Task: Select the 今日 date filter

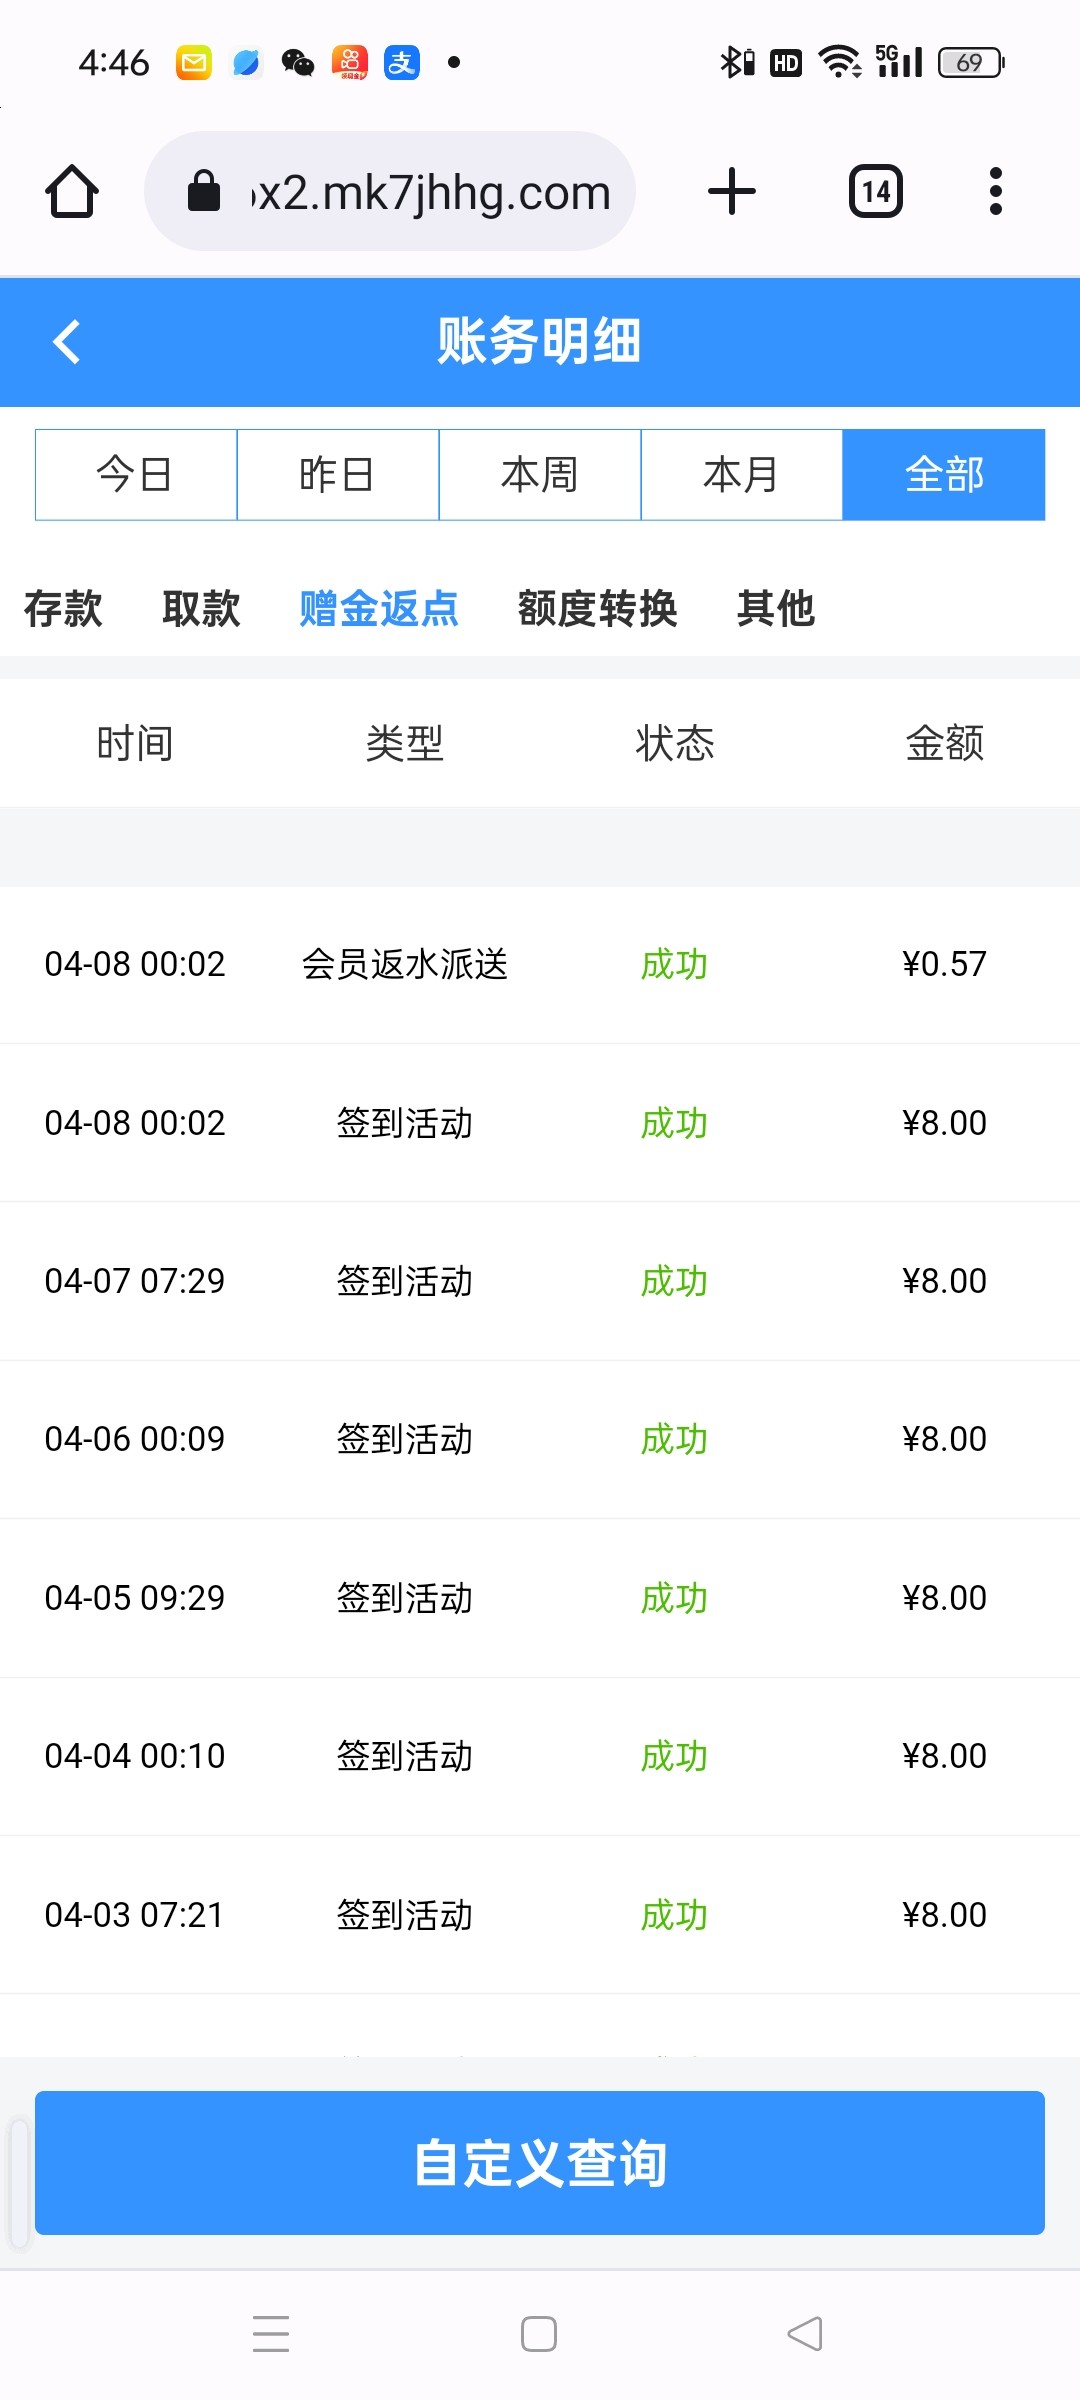Action: [x=136, y=475]
